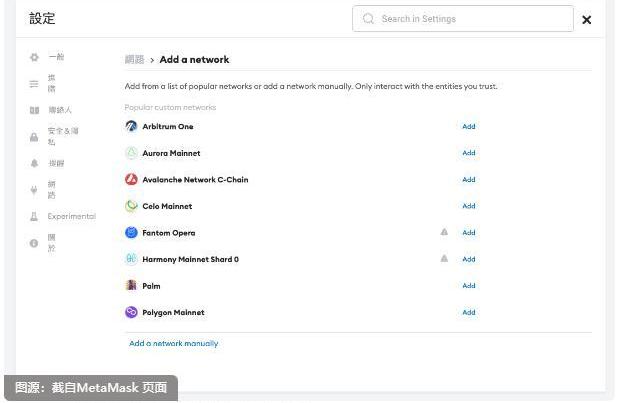Click the Arbitrum One network logo
This screenshot has width=618, height=403.
131,127
